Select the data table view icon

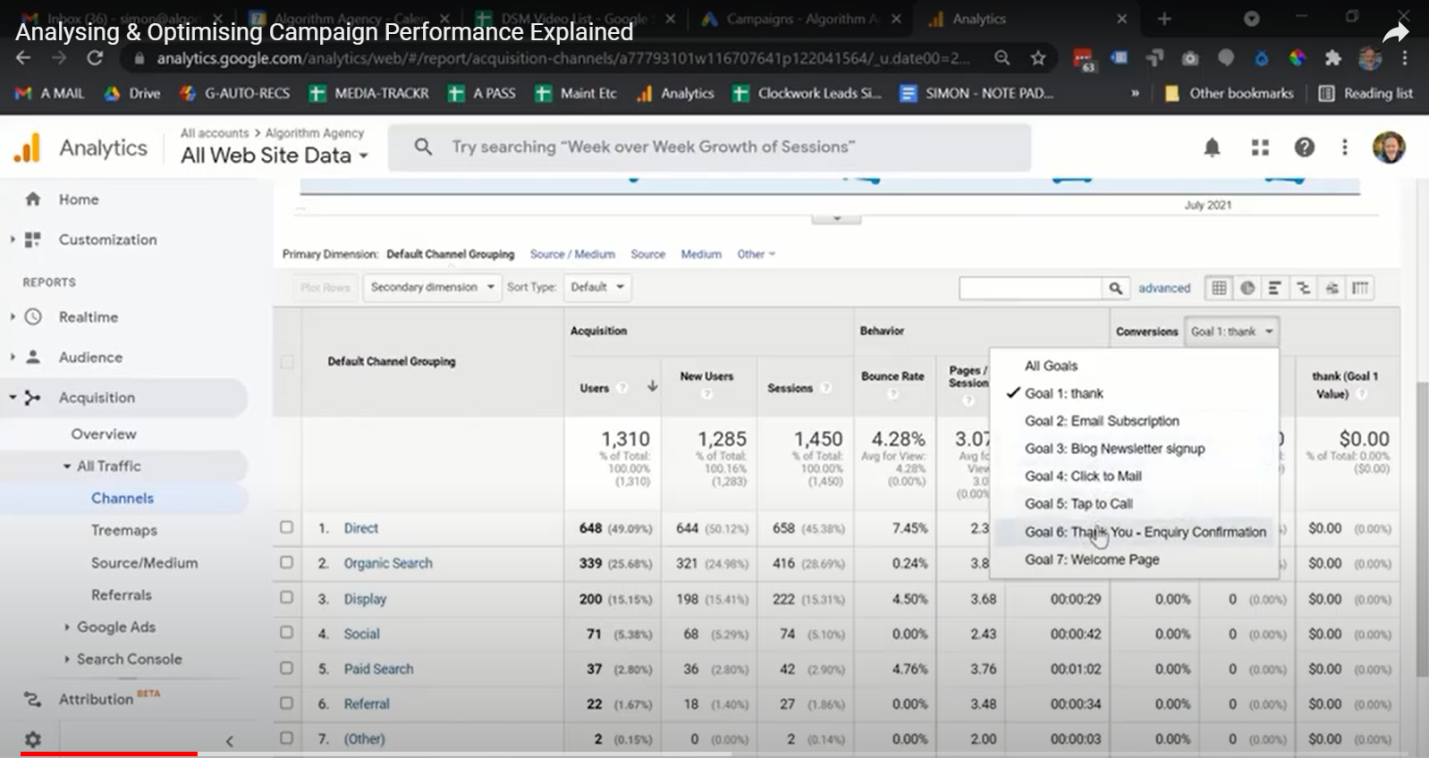point(1219,288)
